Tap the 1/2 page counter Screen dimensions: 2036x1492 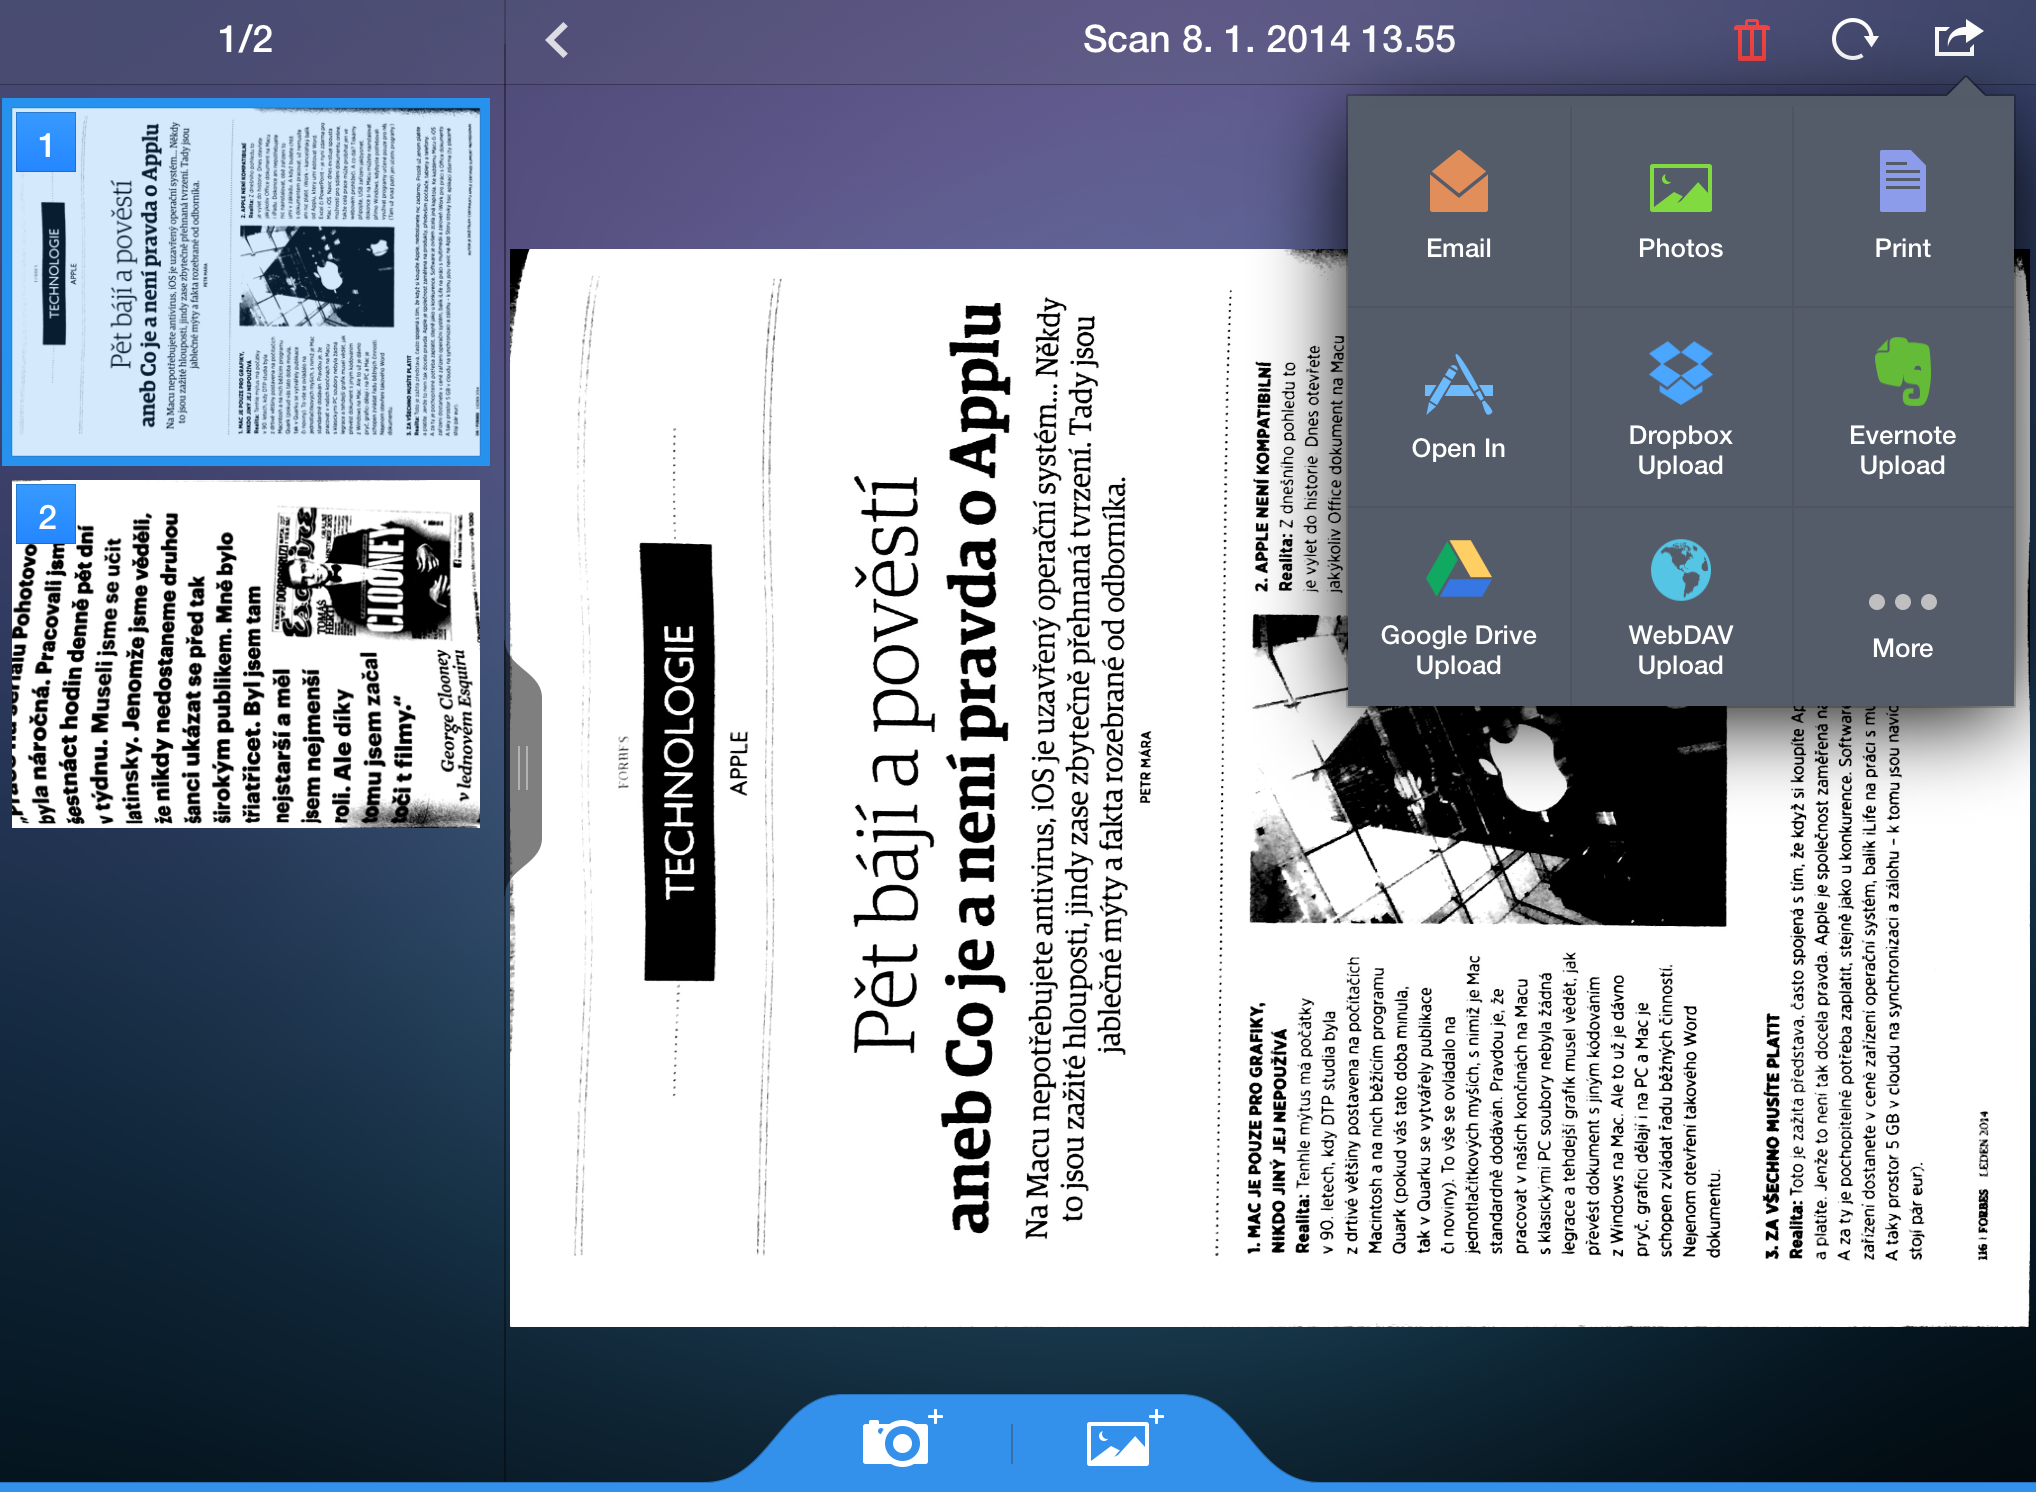point(245,39)
